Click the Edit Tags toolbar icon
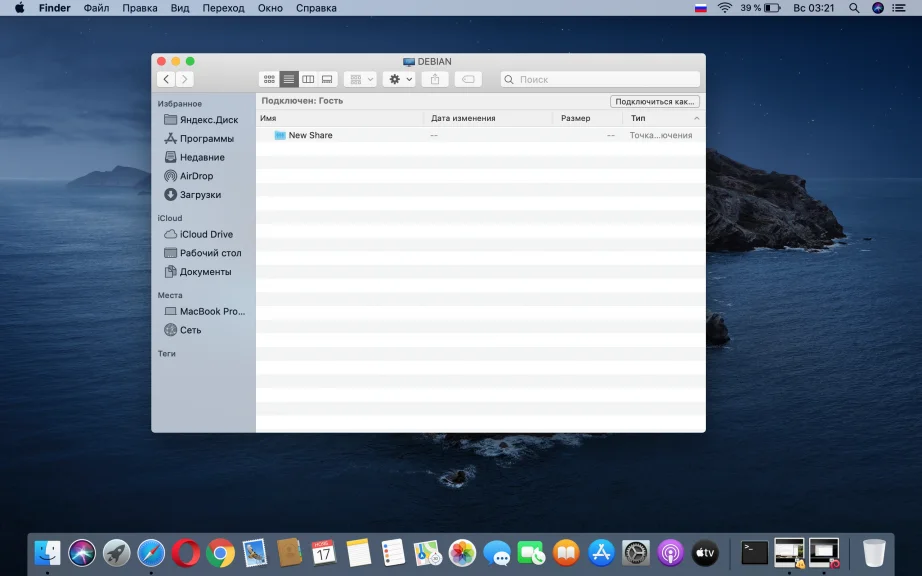This screenshot has height=576, width=922. (x=468, y=79)
